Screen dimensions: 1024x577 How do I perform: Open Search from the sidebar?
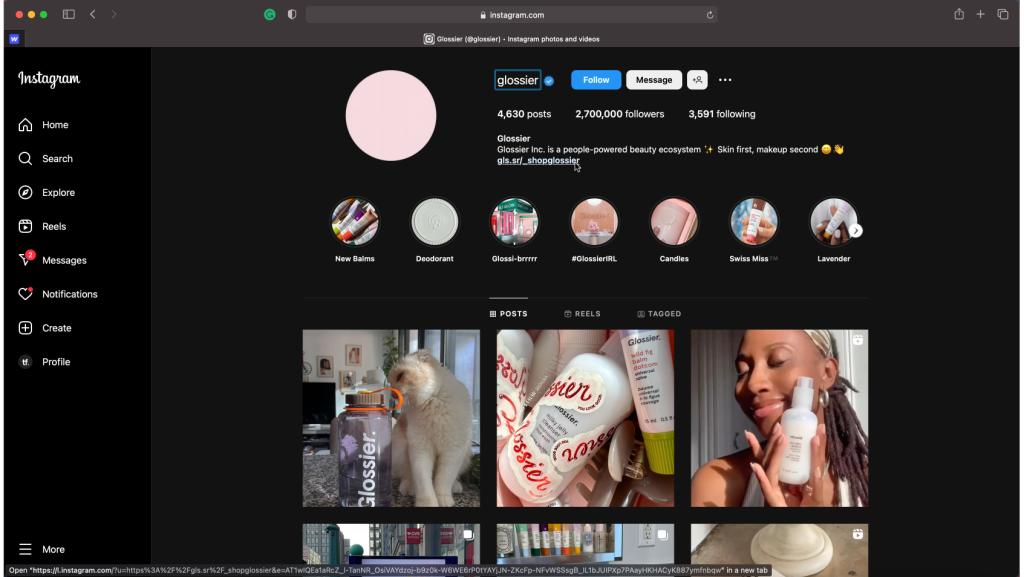(x=45, y=159)
